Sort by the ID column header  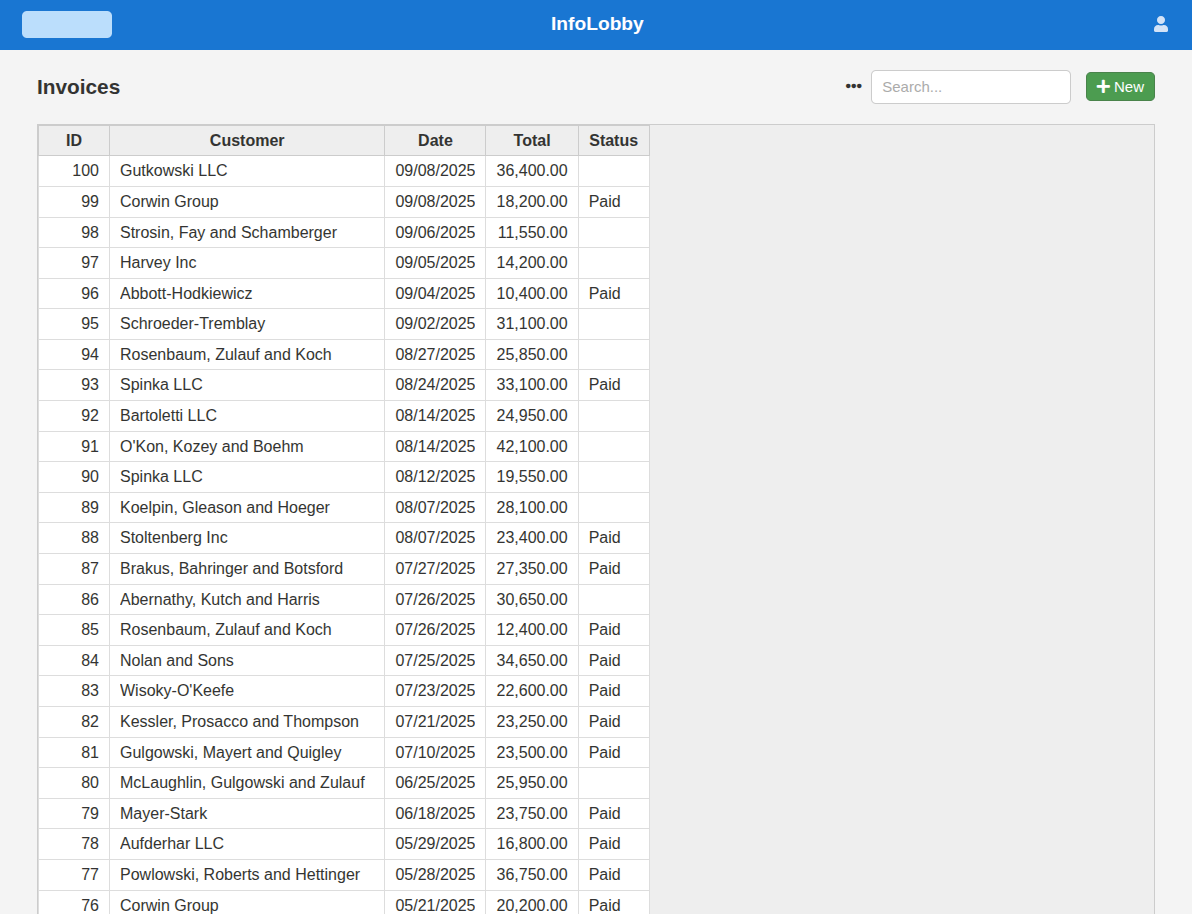coord(74,140)
